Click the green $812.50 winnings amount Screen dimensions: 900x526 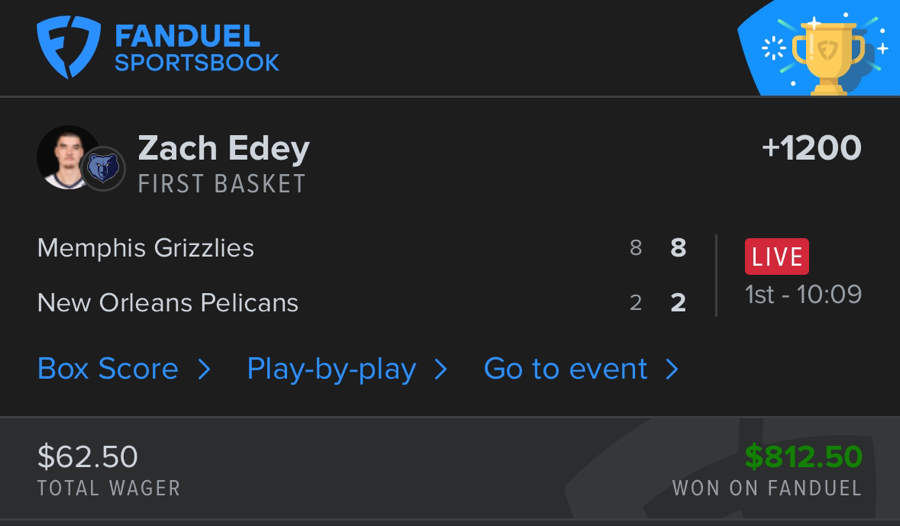coord(803,456)
